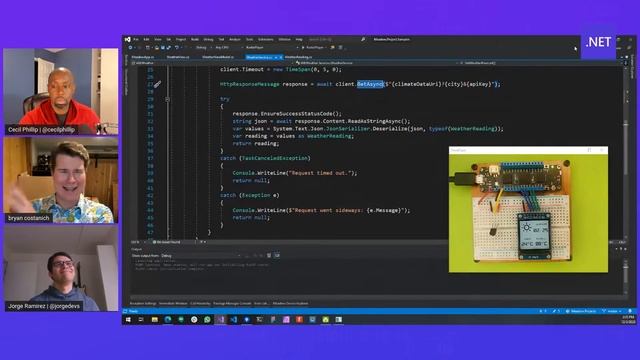Click the Cecil Phillip video feed

coord(61,91)
